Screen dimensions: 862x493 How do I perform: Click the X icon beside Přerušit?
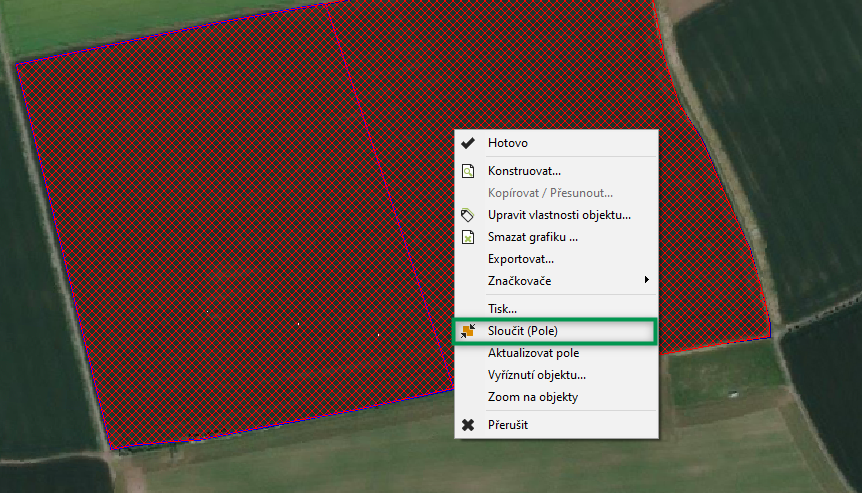pos(468,425)
